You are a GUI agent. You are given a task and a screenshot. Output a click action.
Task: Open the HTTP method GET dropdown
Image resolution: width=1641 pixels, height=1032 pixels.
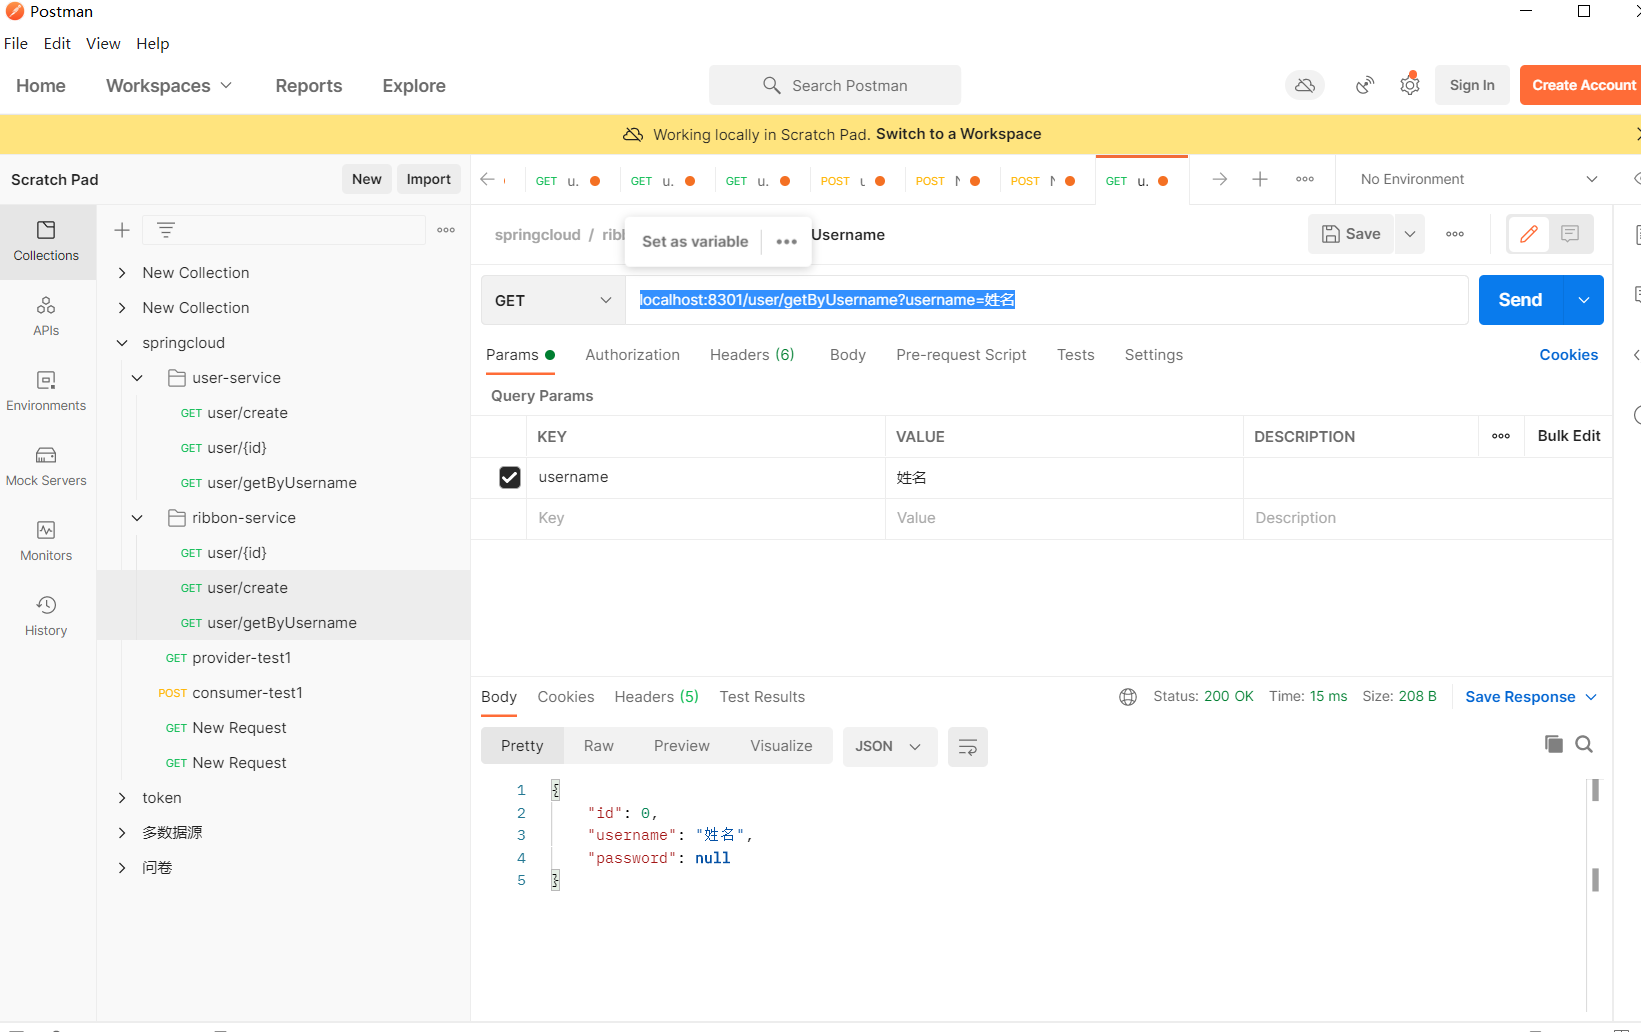[553, 300]
